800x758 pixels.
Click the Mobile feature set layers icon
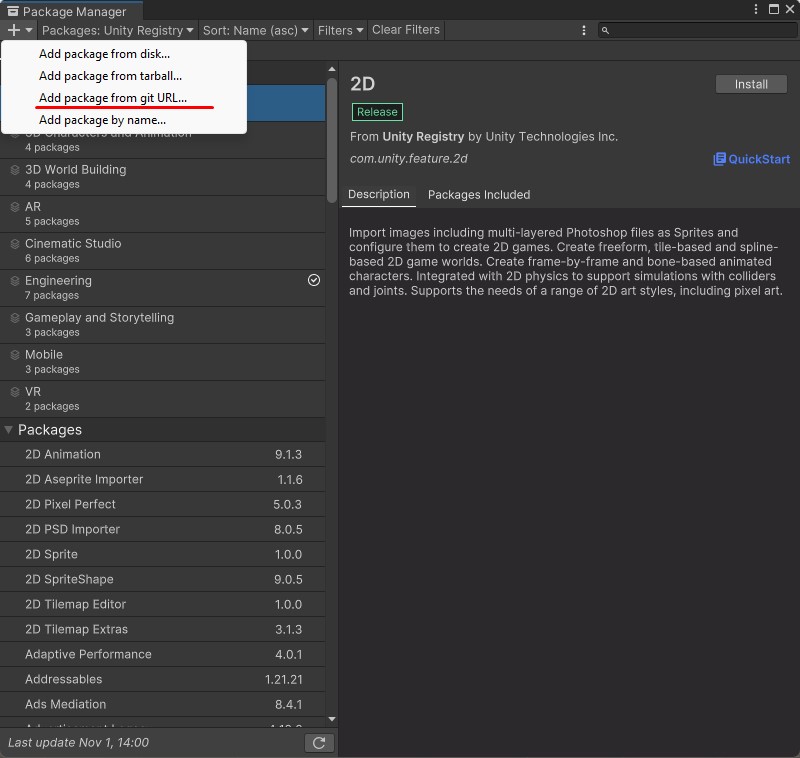[x=15, y=355]
